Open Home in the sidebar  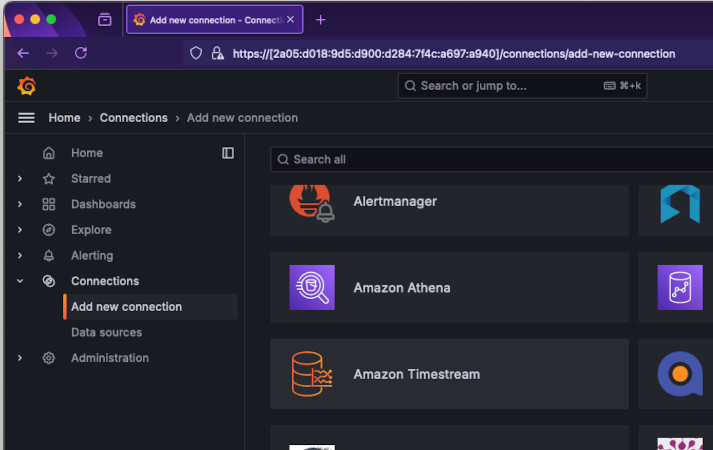point(87,153)
